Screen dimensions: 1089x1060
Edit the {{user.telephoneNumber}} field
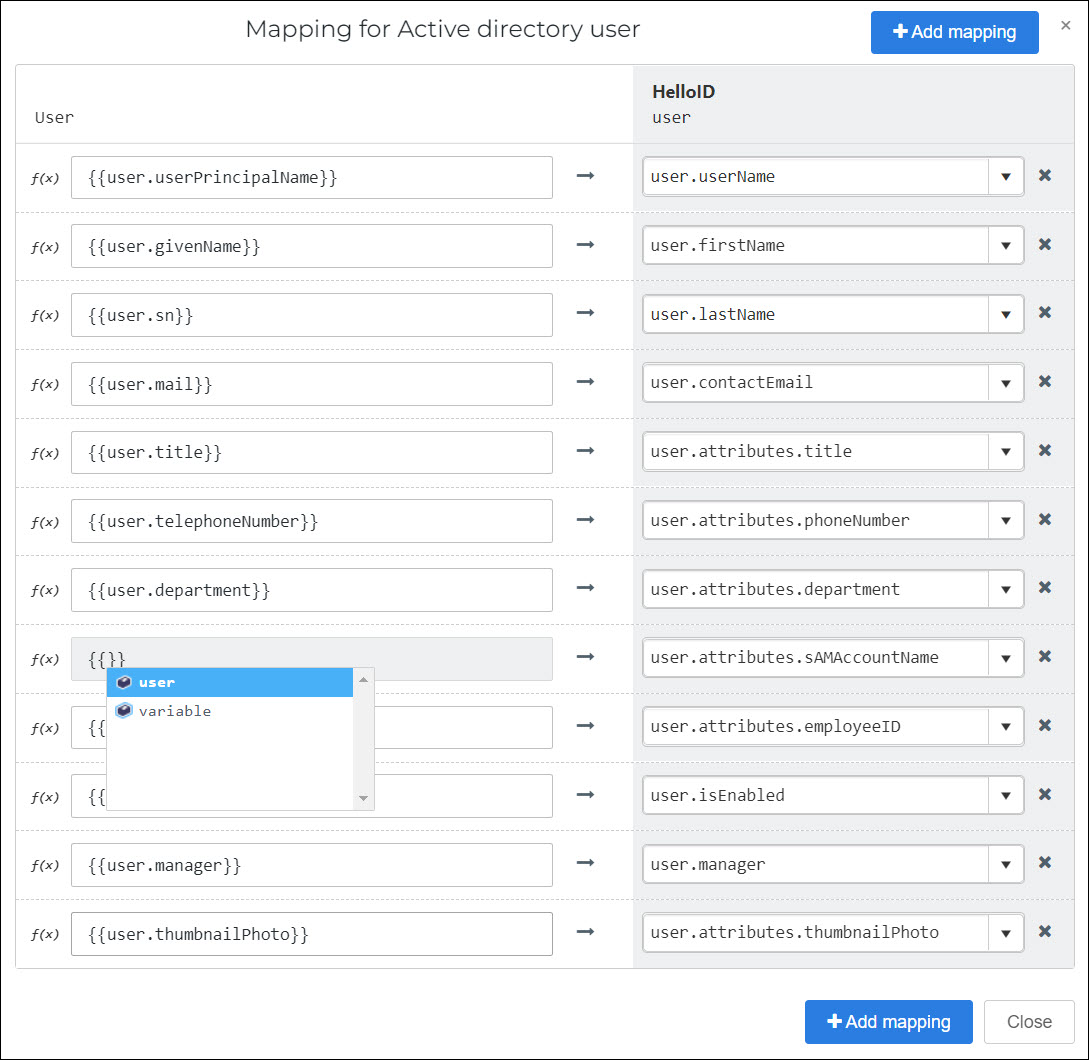312,522
